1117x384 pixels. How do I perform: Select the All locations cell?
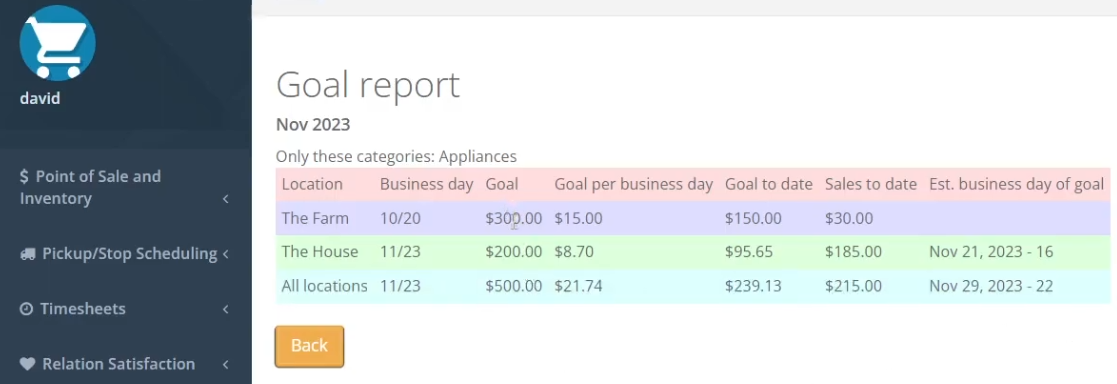[324, 286]
